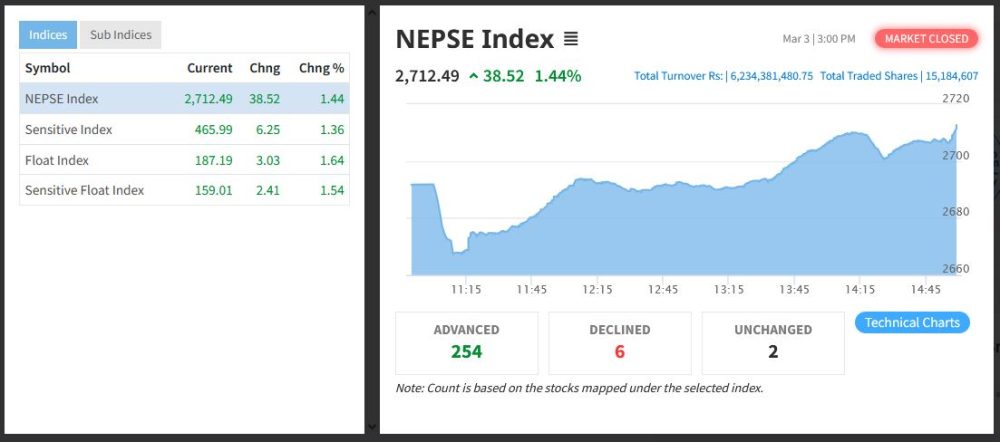Select the NEPSE Index row
This screenshot has width=1000, height=442.
point(184,99)
